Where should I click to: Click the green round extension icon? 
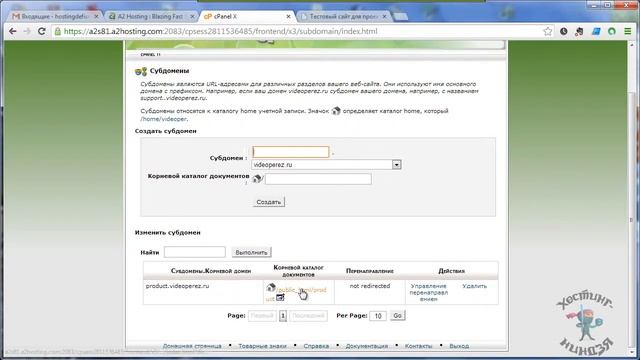tap(611, 31)
